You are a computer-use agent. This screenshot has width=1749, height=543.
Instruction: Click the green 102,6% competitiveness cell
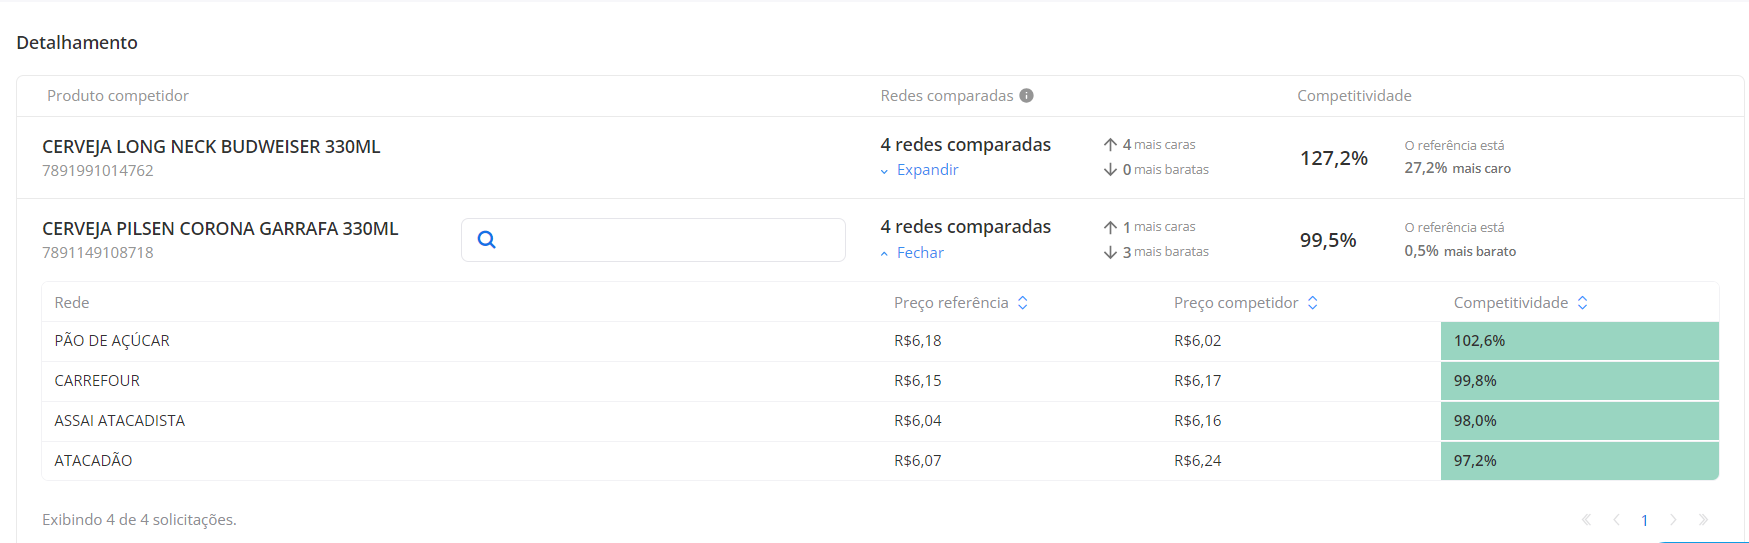click(x=1580, y=341)
